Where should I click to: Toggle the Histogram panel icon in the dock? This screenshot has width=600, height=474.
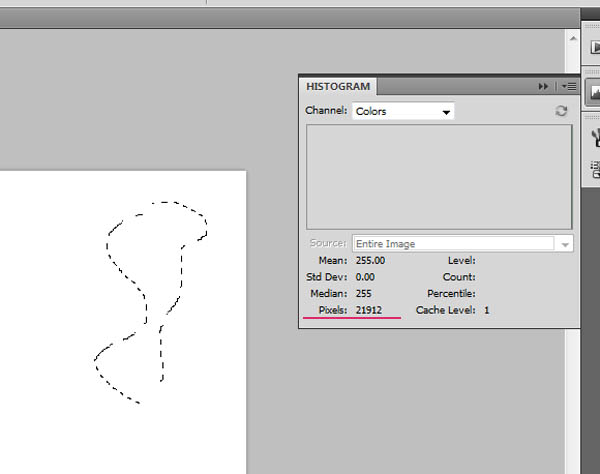[593, 92]
